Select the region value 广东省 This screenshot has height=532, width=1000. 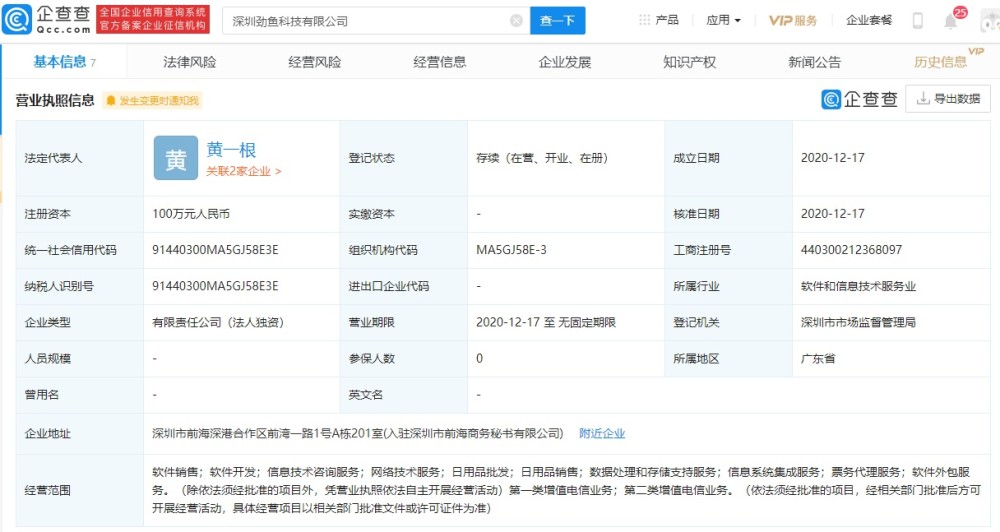point(818,358)
